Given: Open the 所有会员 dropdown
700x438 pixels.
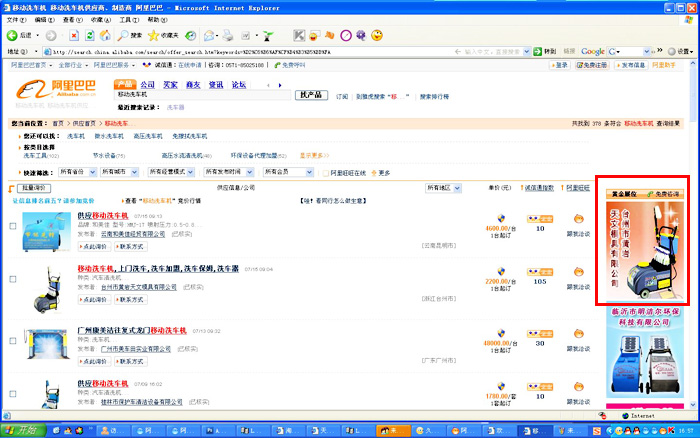Looking at the screenshot, I should (x=288, y=172).
